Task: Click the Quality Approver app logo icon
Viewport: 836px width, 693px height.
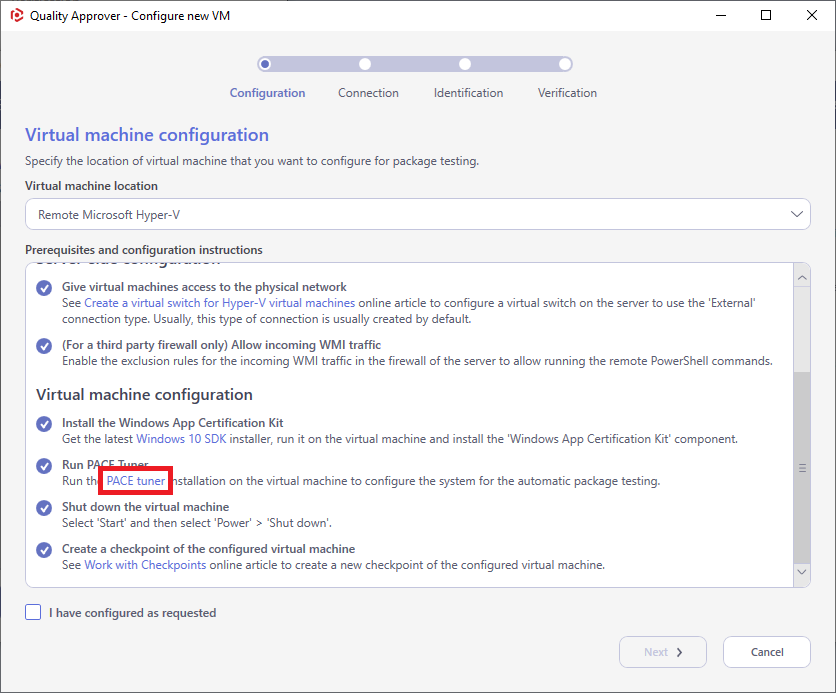Action: point(17,15)
